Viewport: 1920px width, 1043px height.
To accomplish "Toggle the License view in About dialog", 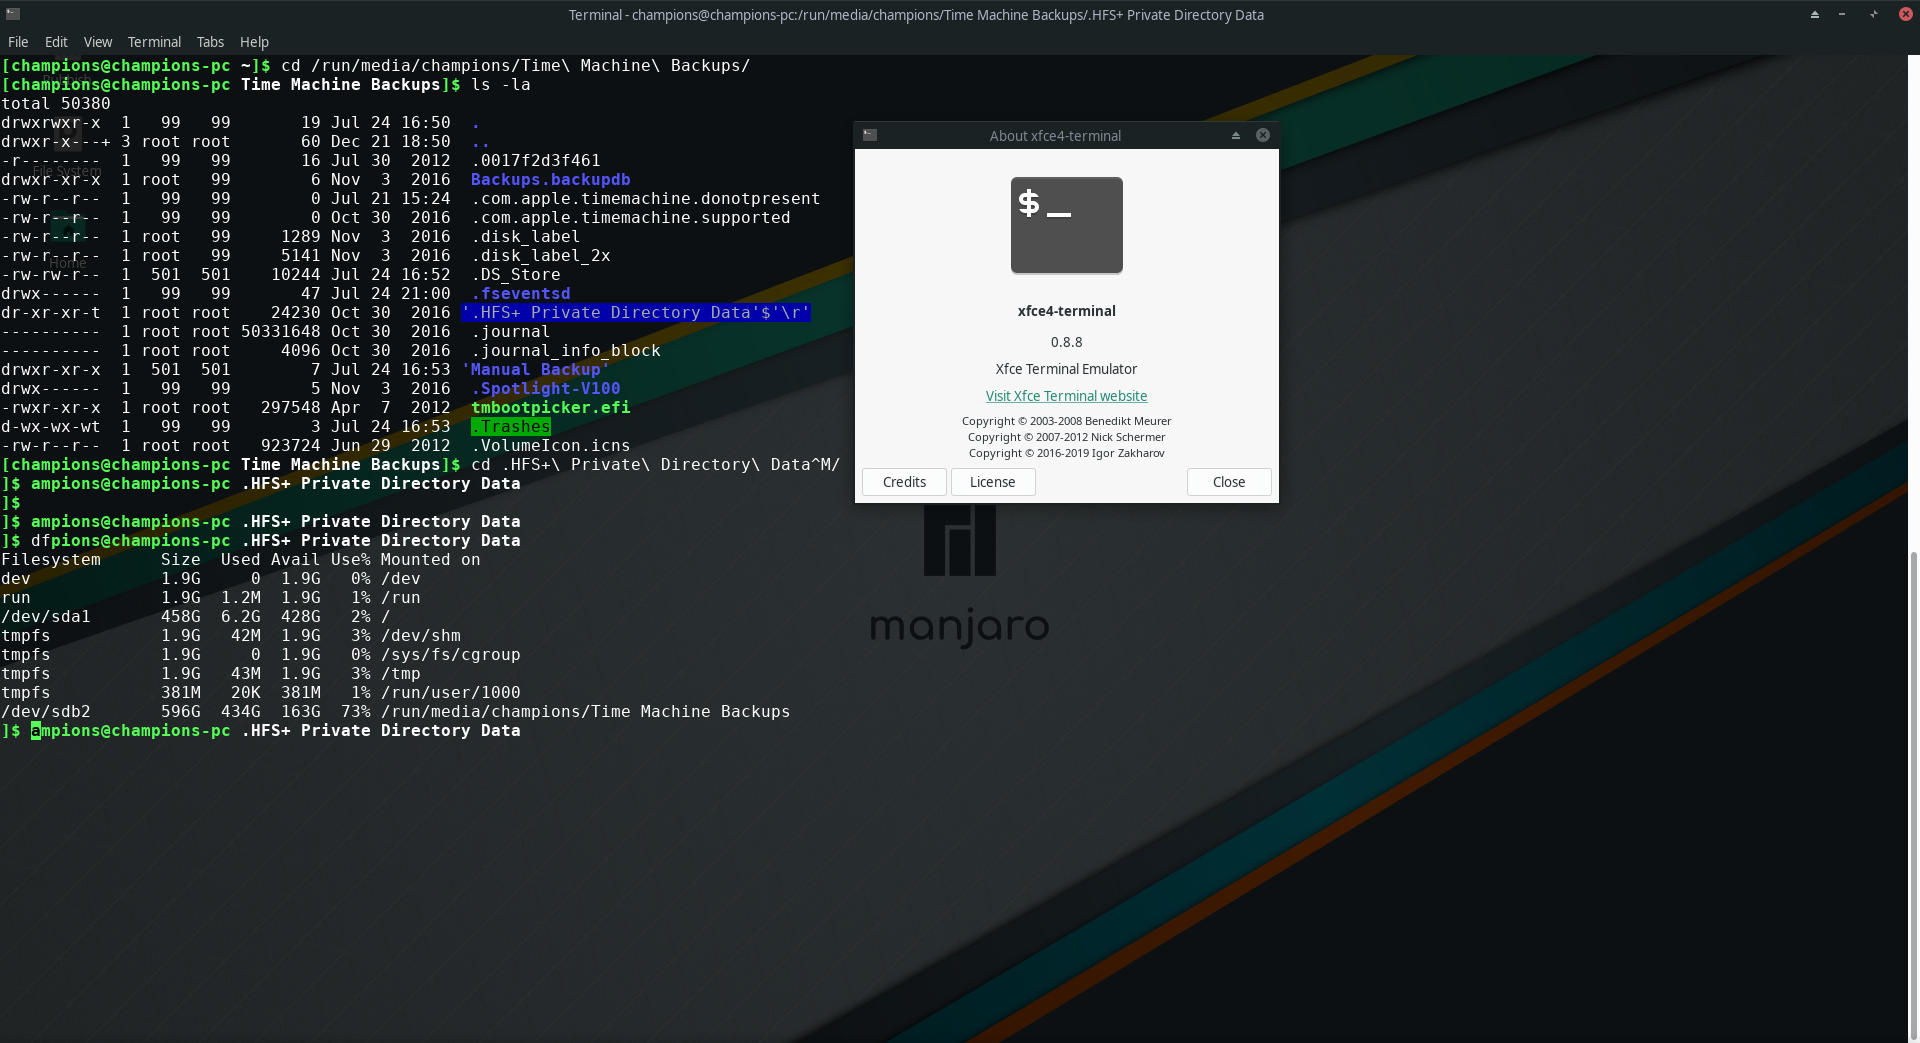I will (x=992, y=482).
